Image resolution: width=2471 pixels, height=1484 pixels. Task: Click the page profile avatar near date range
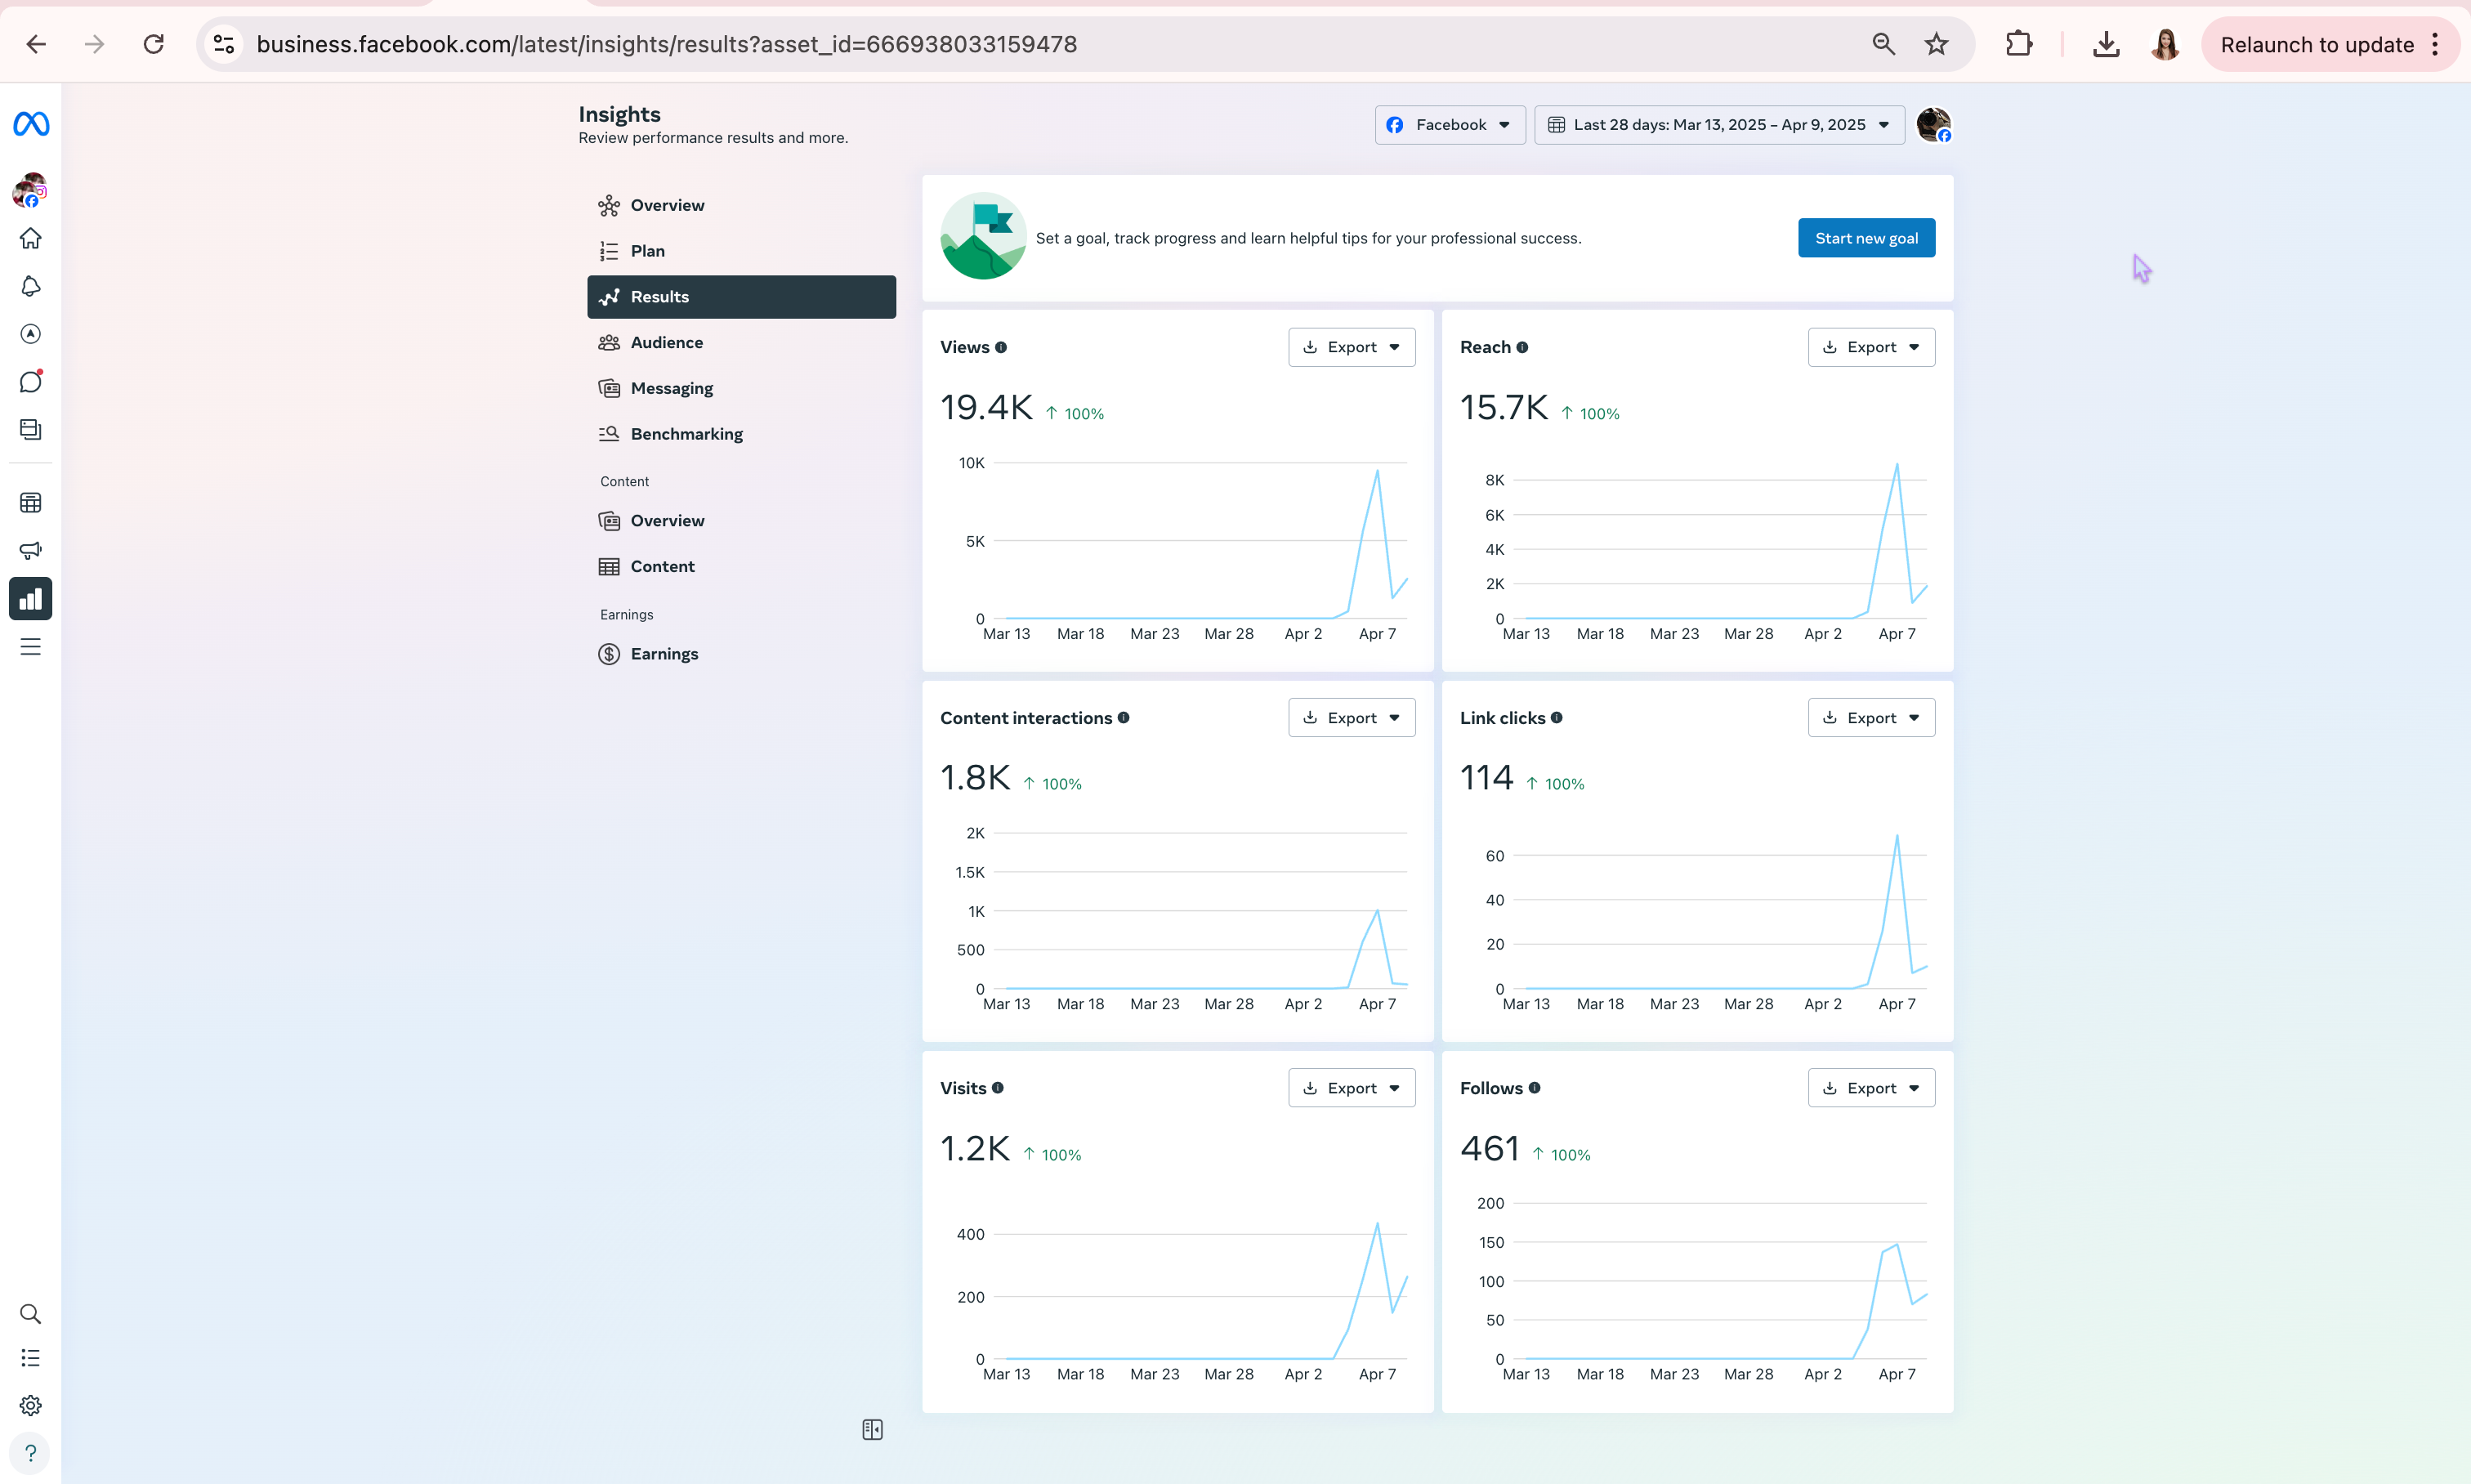1933,125
